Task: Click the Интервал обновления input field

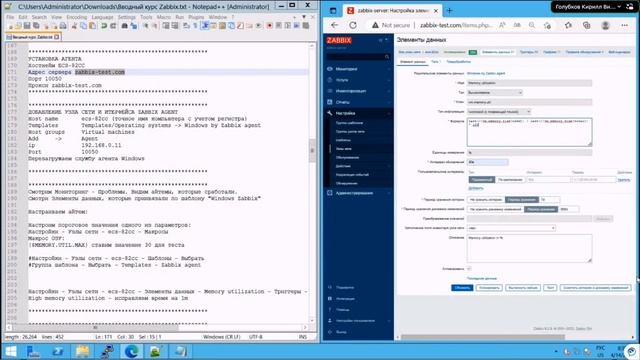Action: 488,162
